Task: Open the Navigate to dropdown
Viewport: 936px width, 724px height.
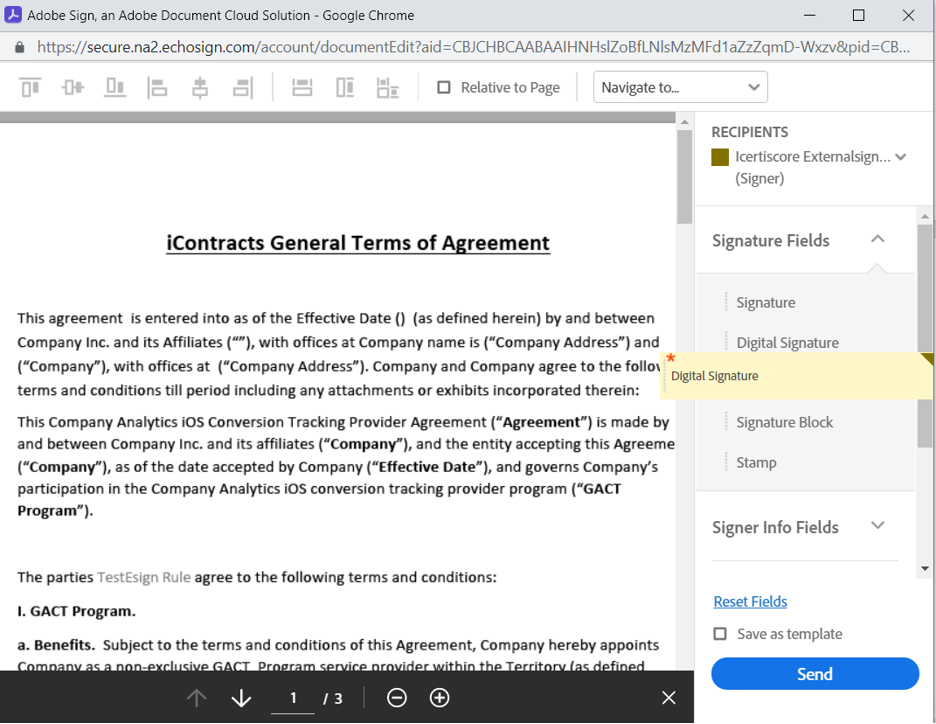Action: (x=680, y=88)
